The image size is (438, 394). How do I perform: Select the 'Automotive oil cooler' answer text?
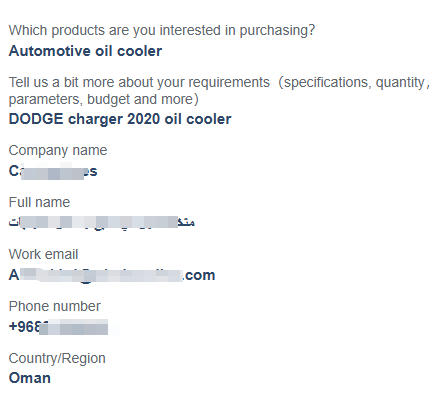click(85, 51)
